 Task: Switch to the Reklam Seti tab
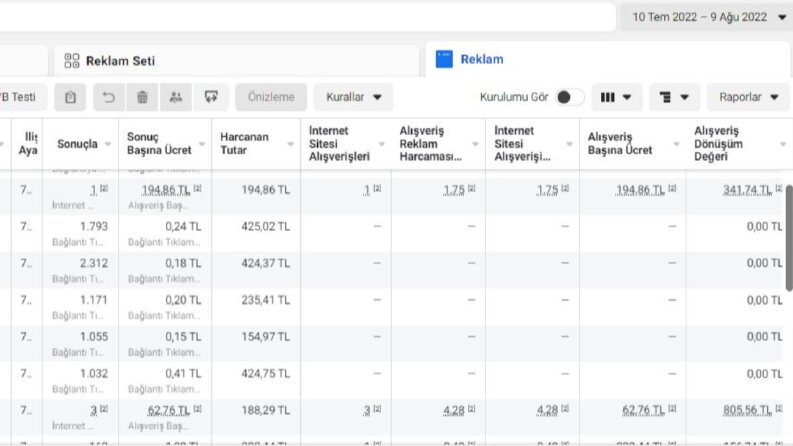click(x=237, y=61)
